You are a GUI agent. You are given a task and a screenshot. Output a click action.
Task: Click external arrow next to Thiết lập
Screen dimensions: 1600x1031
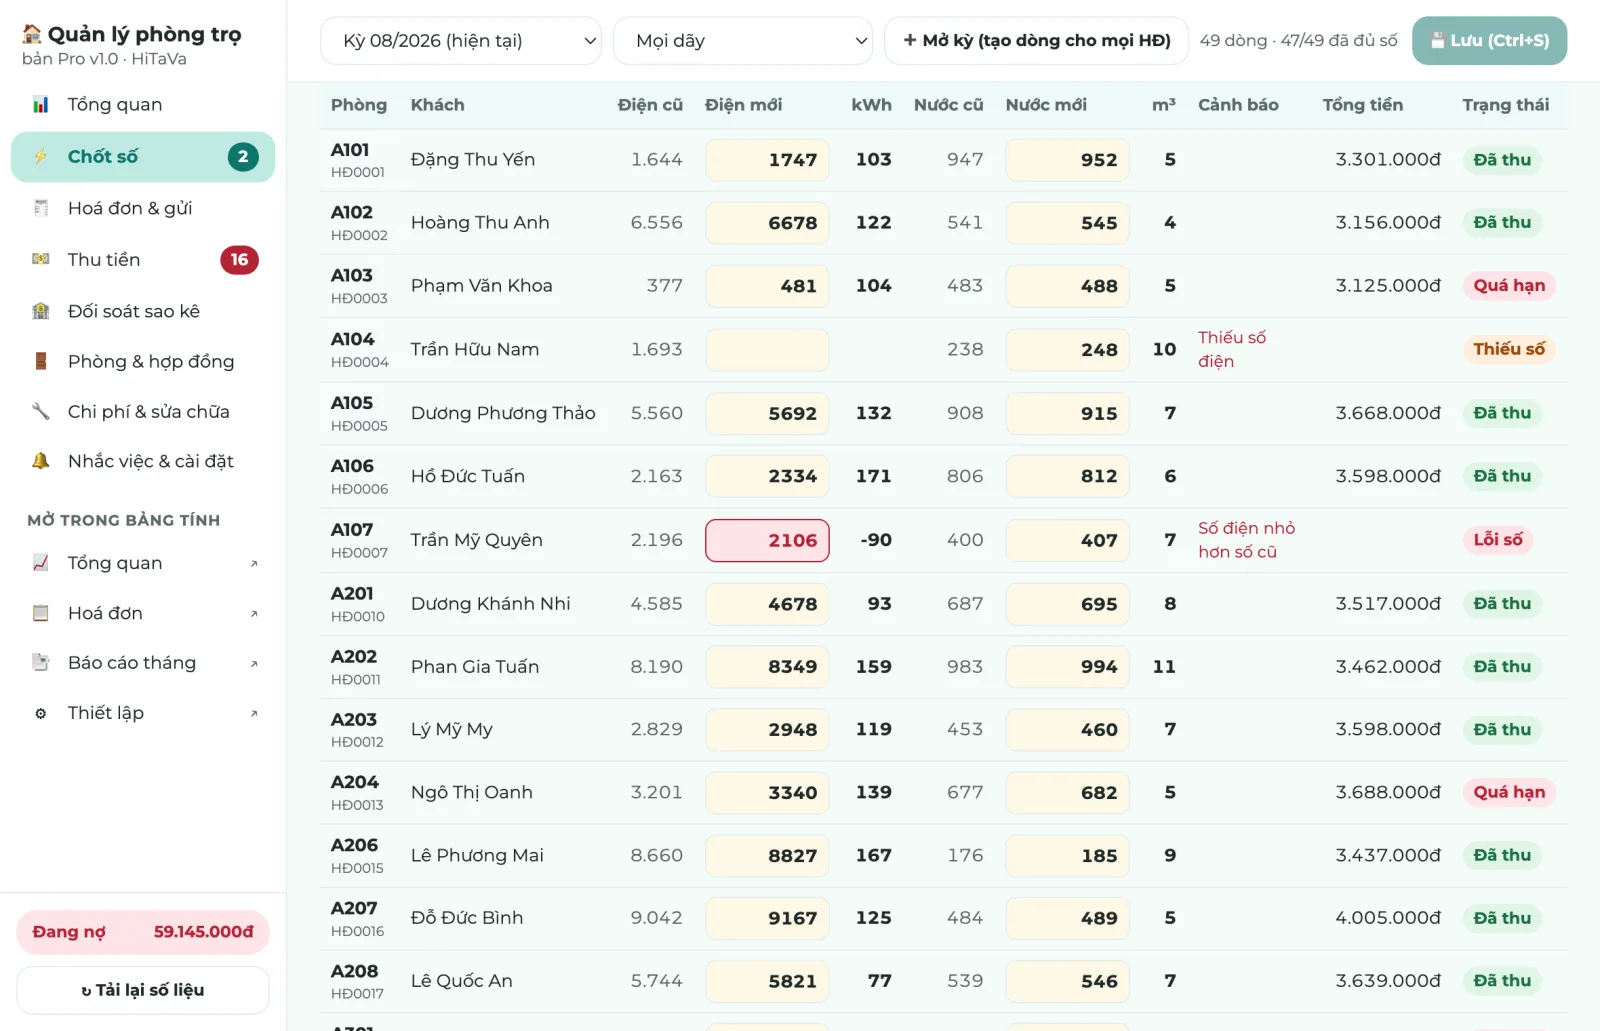(x=254, y=713)
